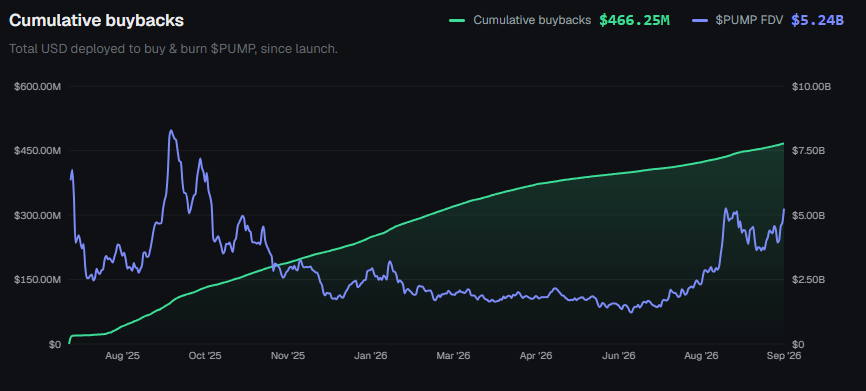Screen dimensions: 866x391
Task: Click the $300.00M left axis label
Action: click(38, 215)
